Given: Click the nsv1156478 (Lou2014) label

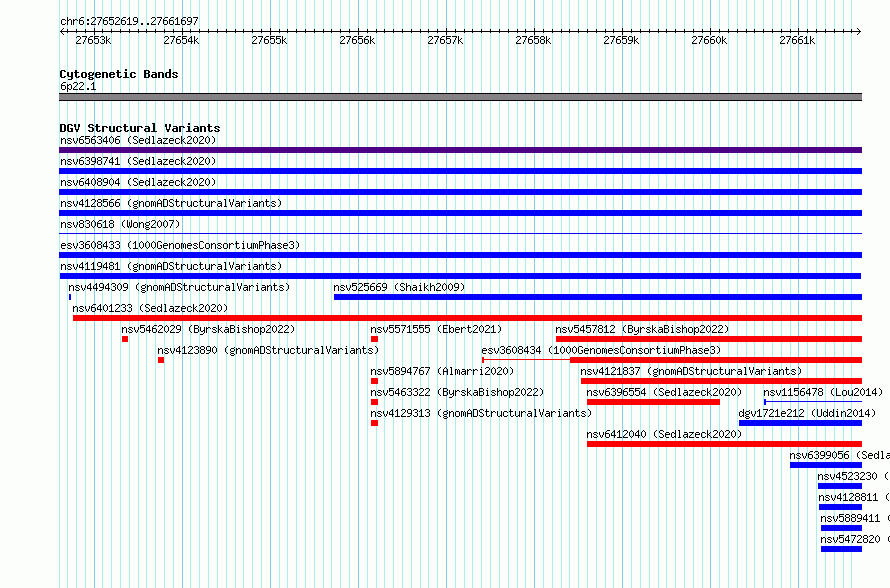Looking at the screenshot, I should pyautogui.click(x=823, y=392).
